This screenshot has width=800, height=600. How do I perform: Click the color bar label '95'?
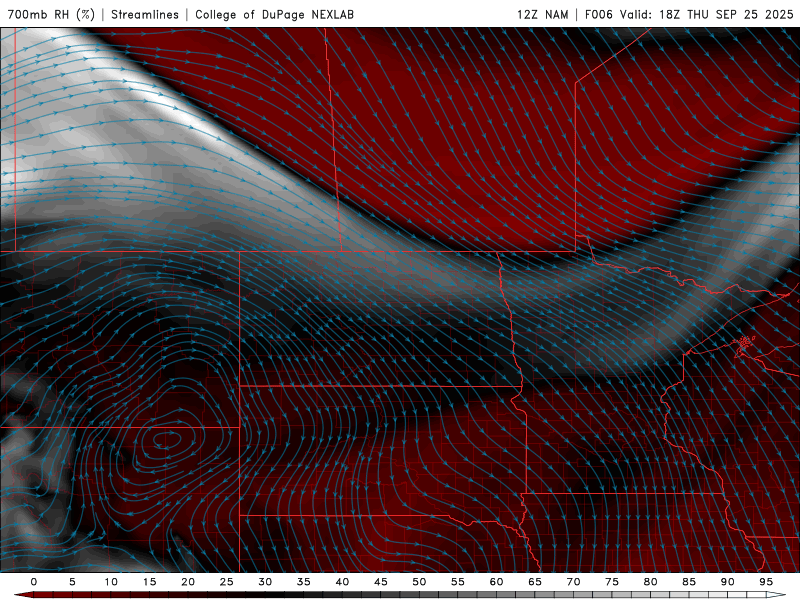pyautogui.click(x=766, y=582)
